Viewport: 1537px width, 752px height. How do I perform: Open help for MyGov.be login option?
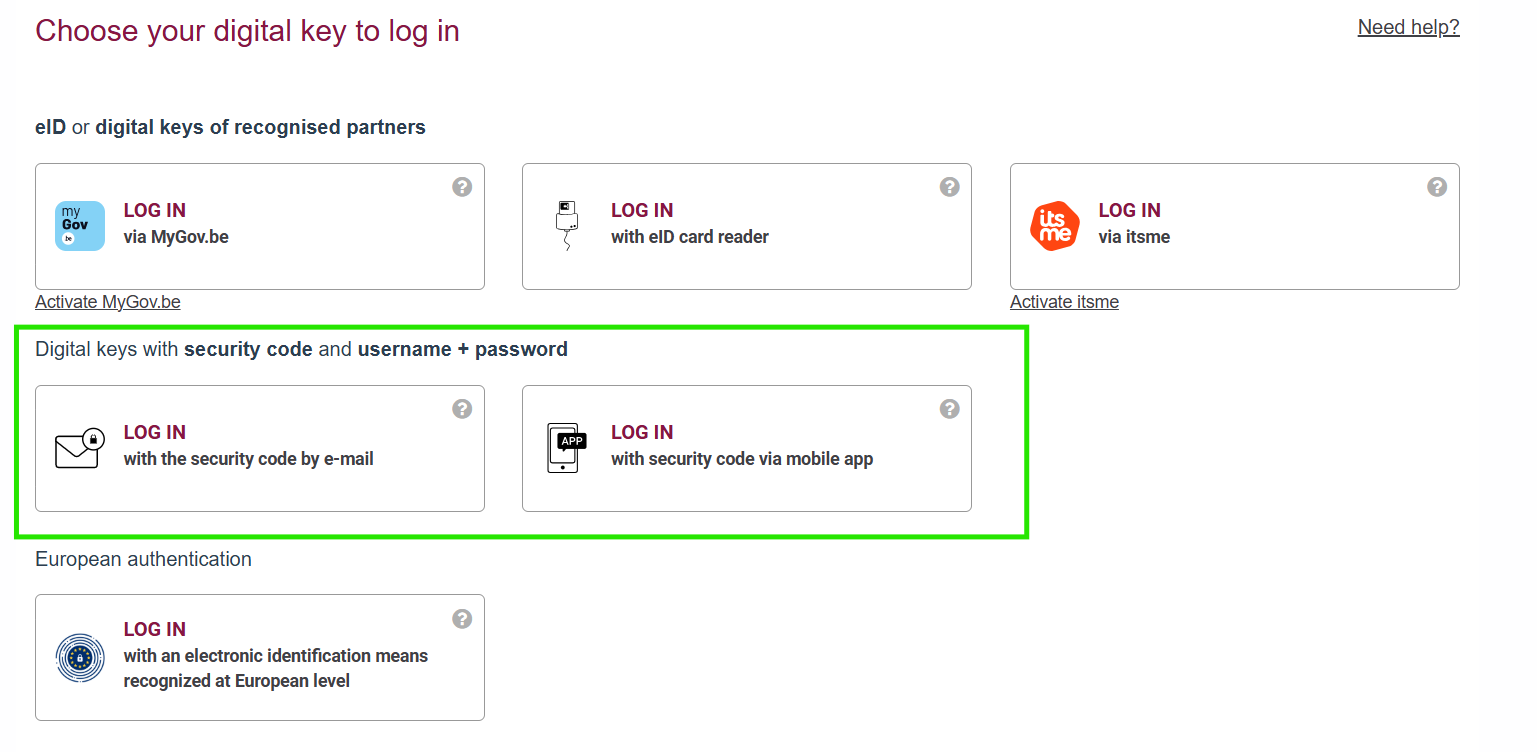pos(462,187)
